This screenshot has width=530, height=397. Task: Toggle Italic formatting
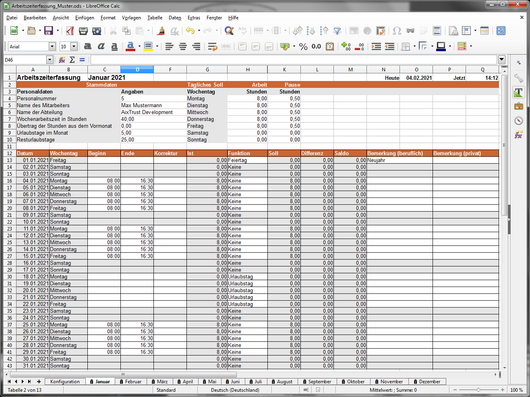point(101,46)
